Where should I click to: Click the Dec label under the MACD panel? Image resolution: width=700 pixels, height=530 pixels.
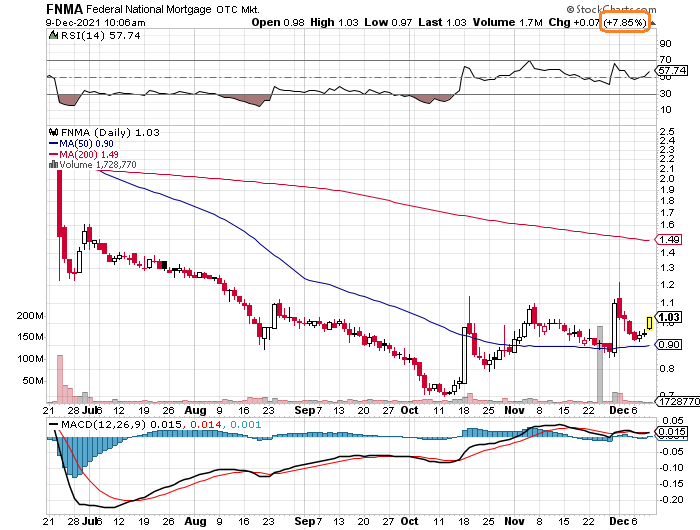[x=619, y=521]
